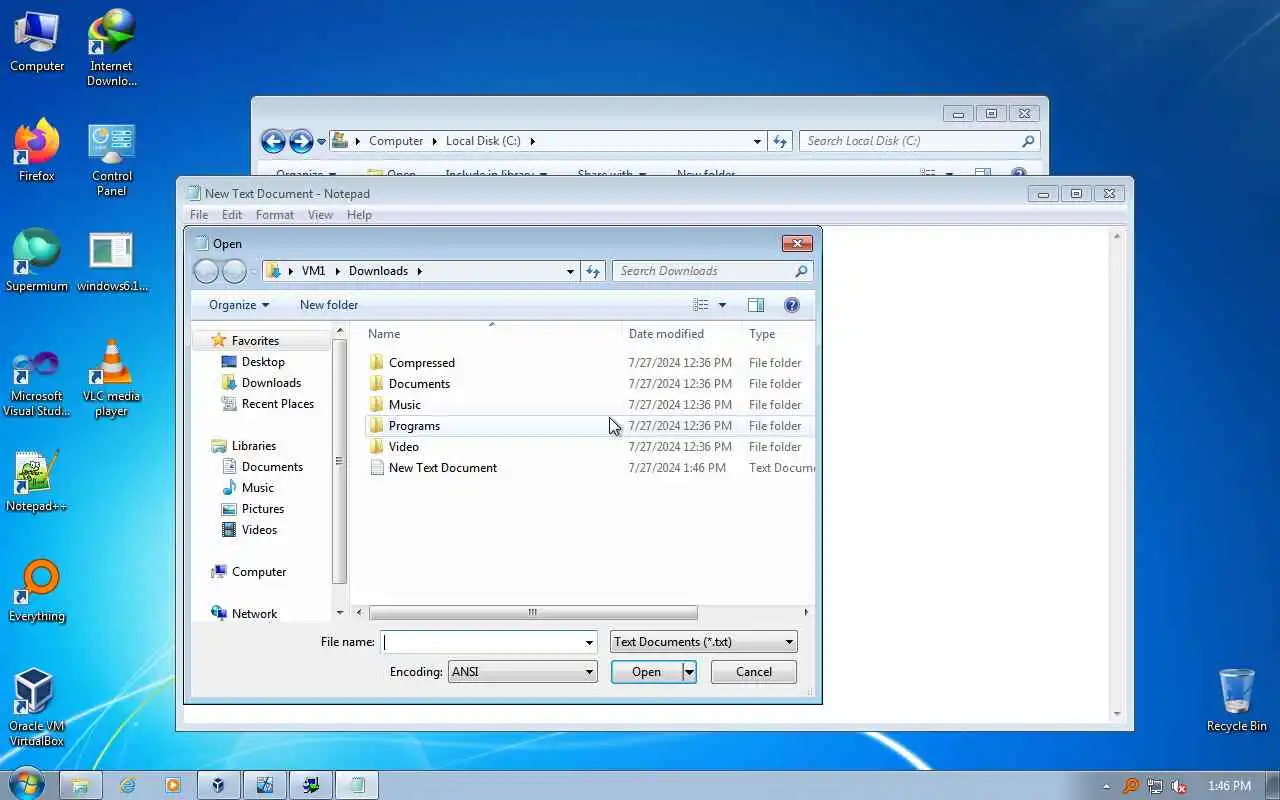Open Windows Media Player taskbar icon

[173, 785]
